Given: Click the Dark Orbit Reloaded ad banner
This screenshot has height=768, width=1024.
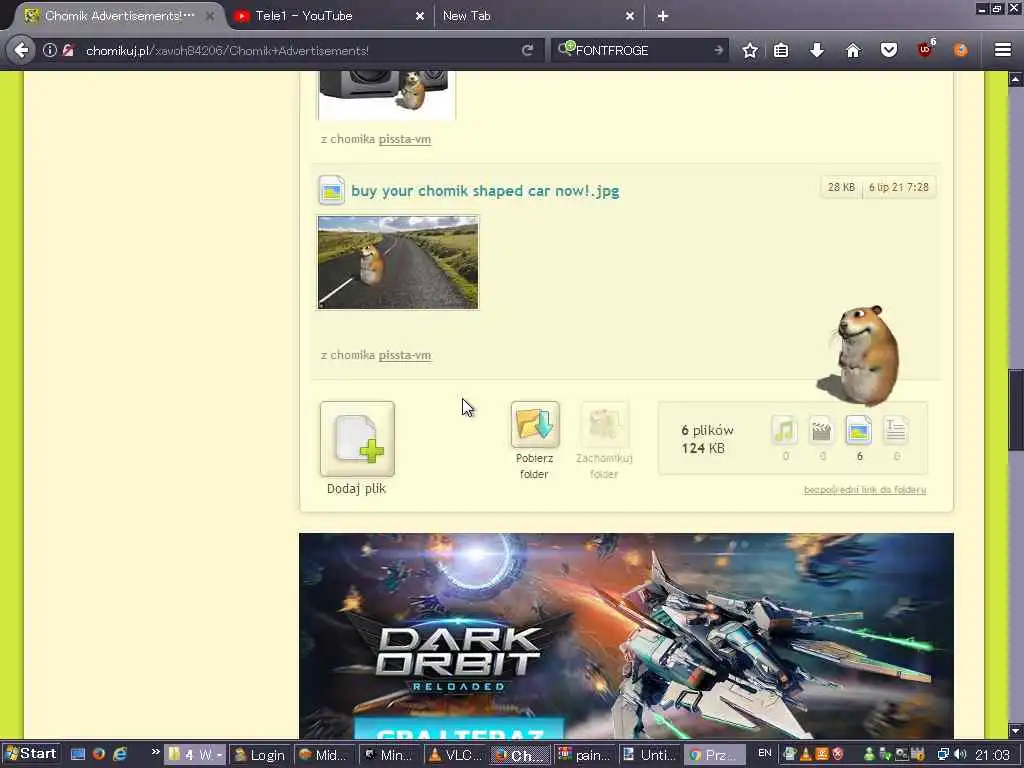Looking at the screenshot, I should (x=626, y=636).
